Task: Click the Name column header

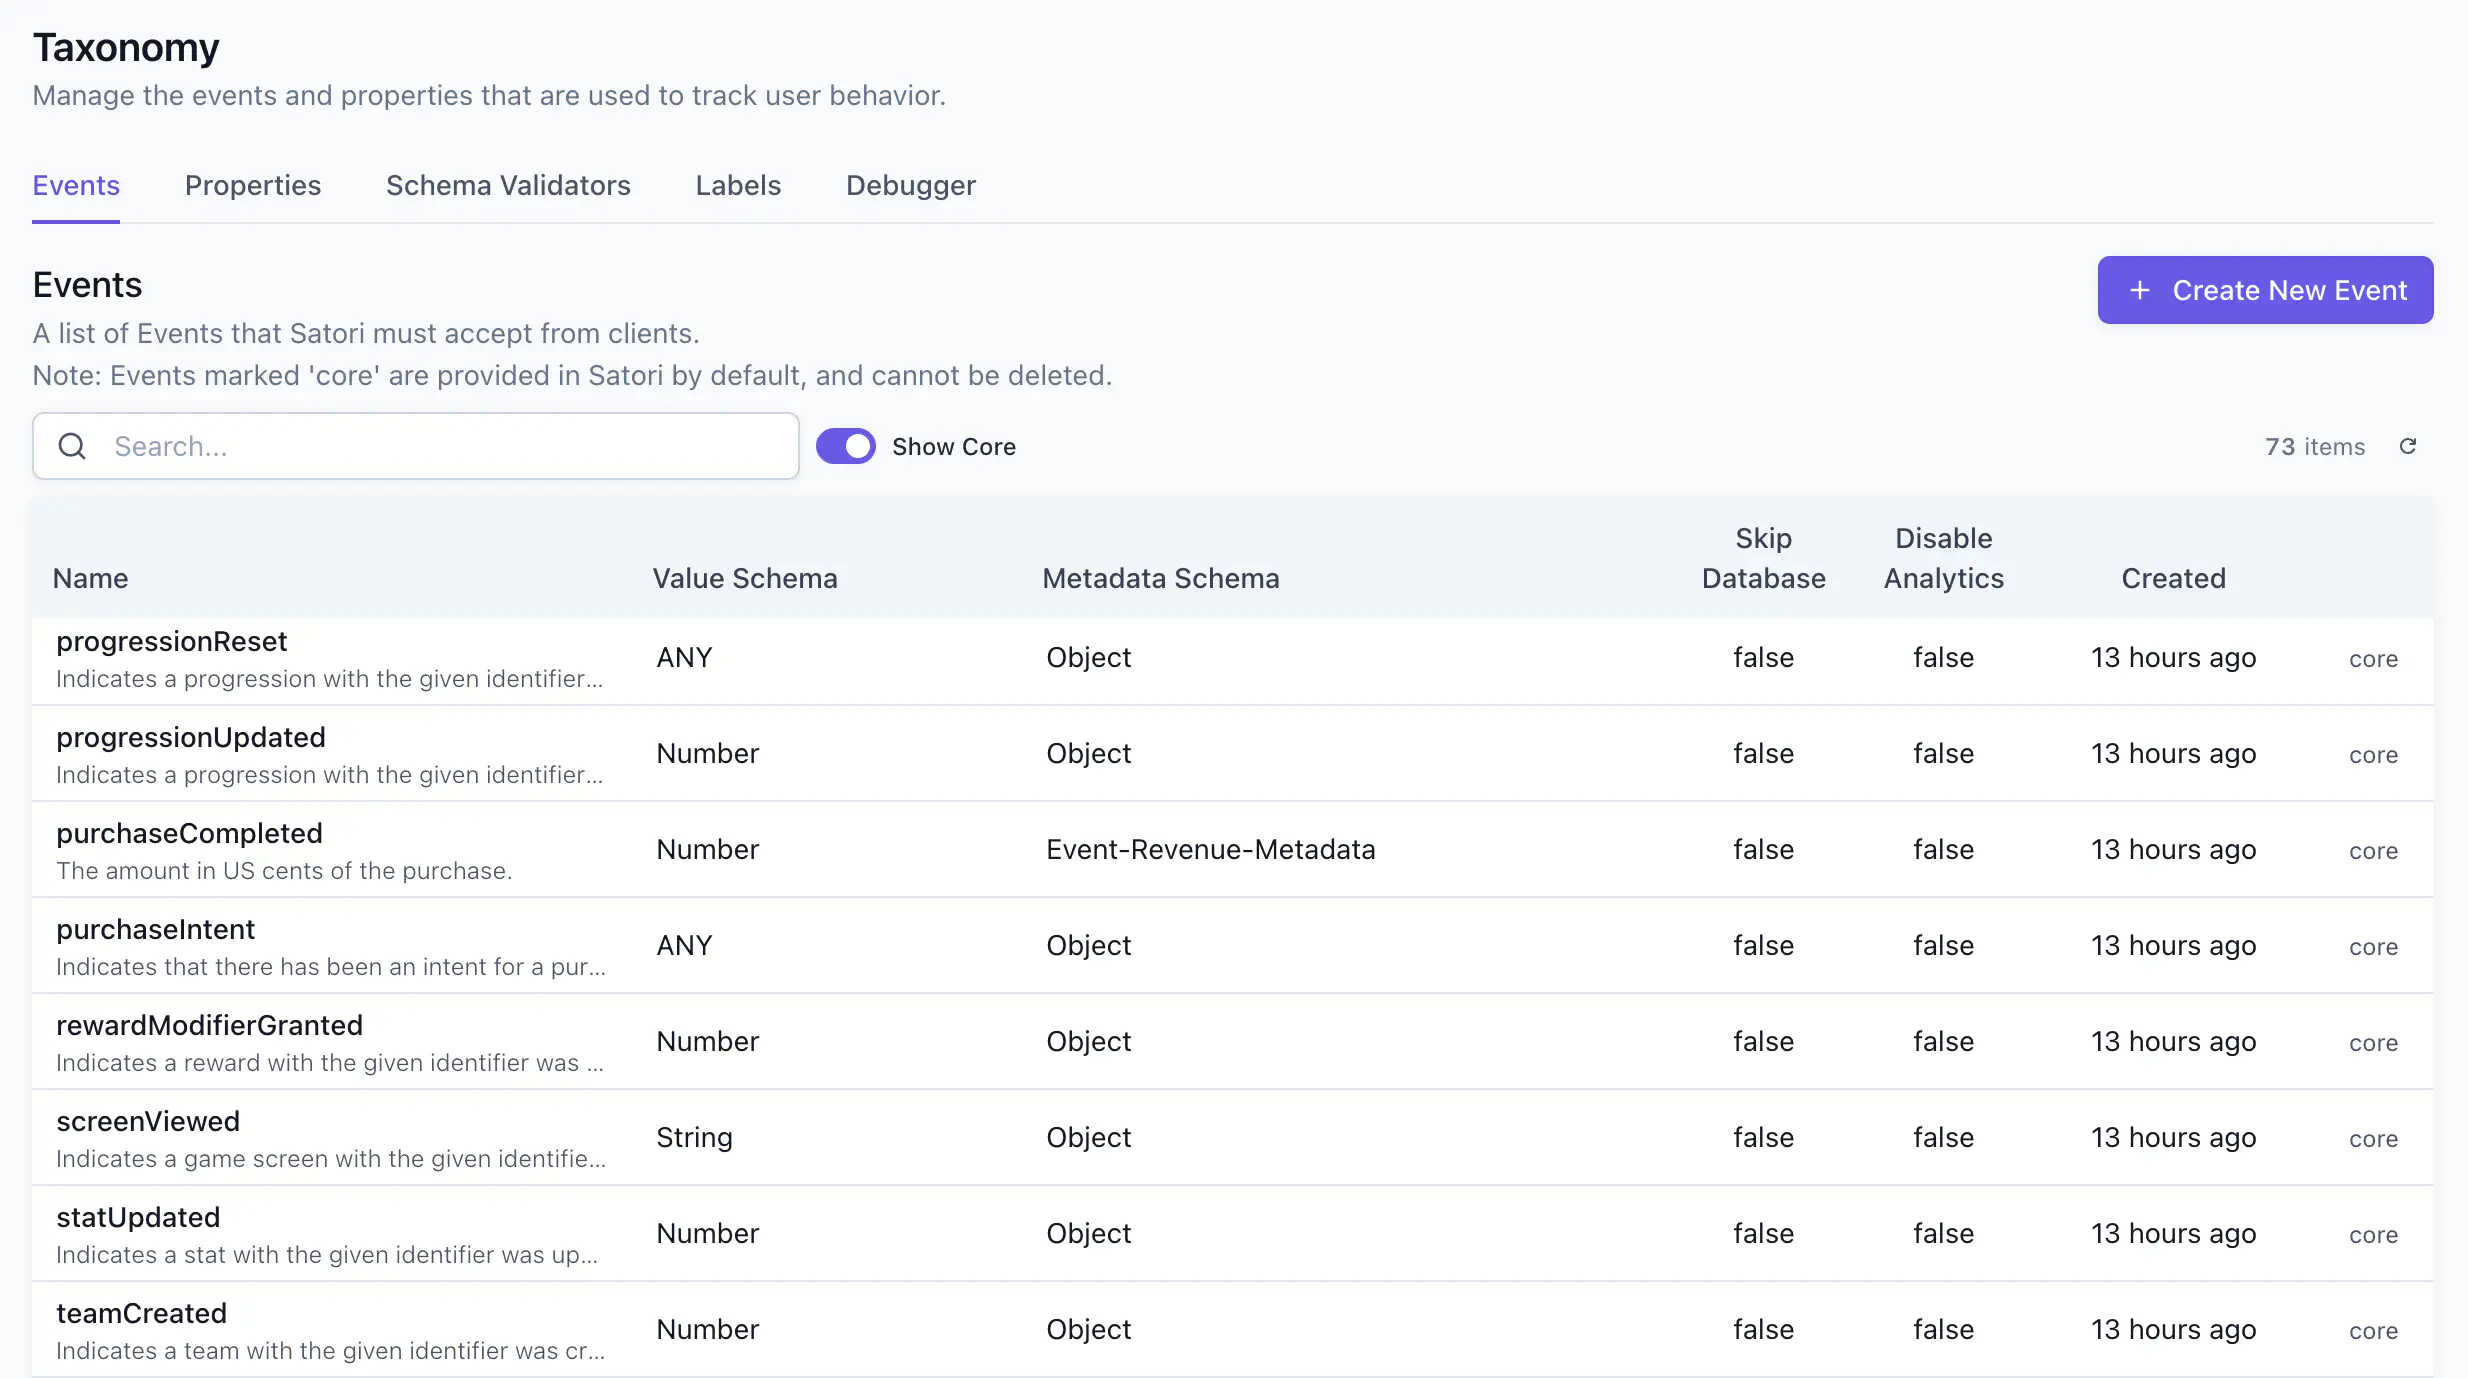Action: click(90, 578)
